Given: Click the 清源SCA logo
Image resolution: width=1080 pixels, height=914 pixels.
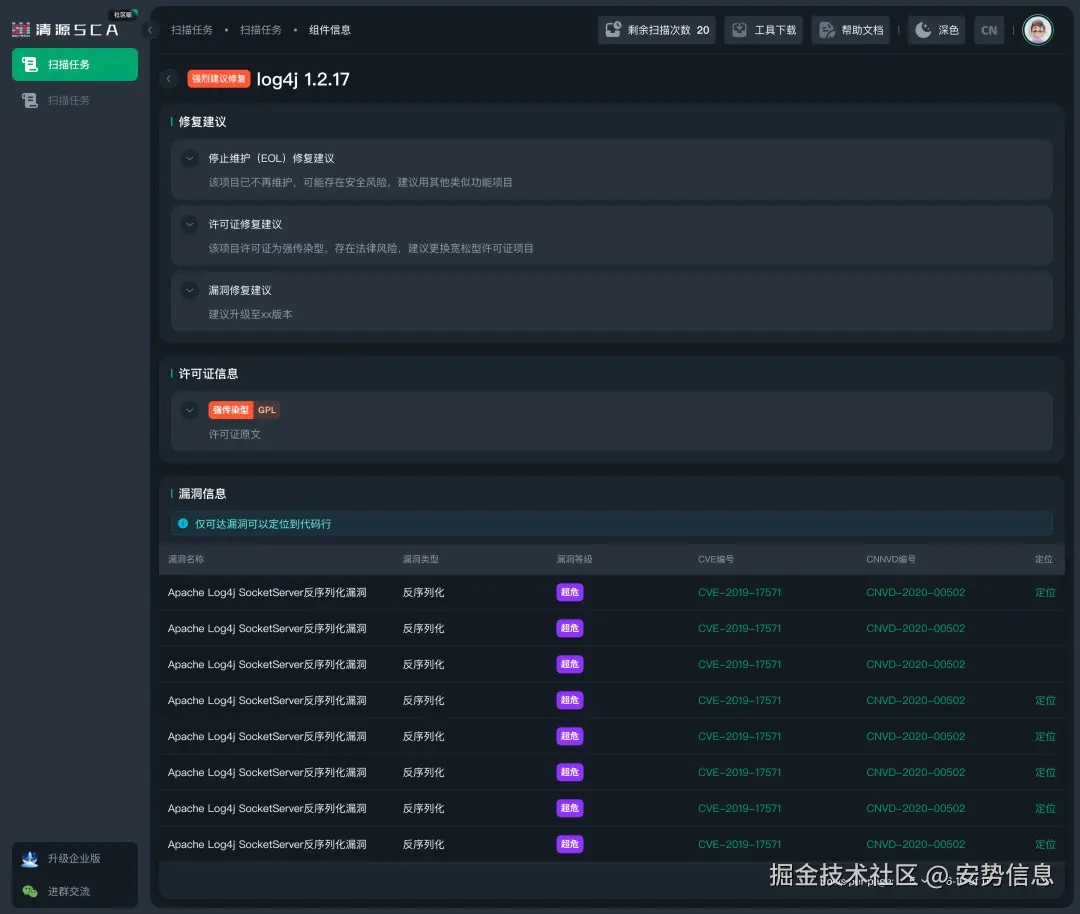Looking at the screenshot, I should click(x=65, y=30).
